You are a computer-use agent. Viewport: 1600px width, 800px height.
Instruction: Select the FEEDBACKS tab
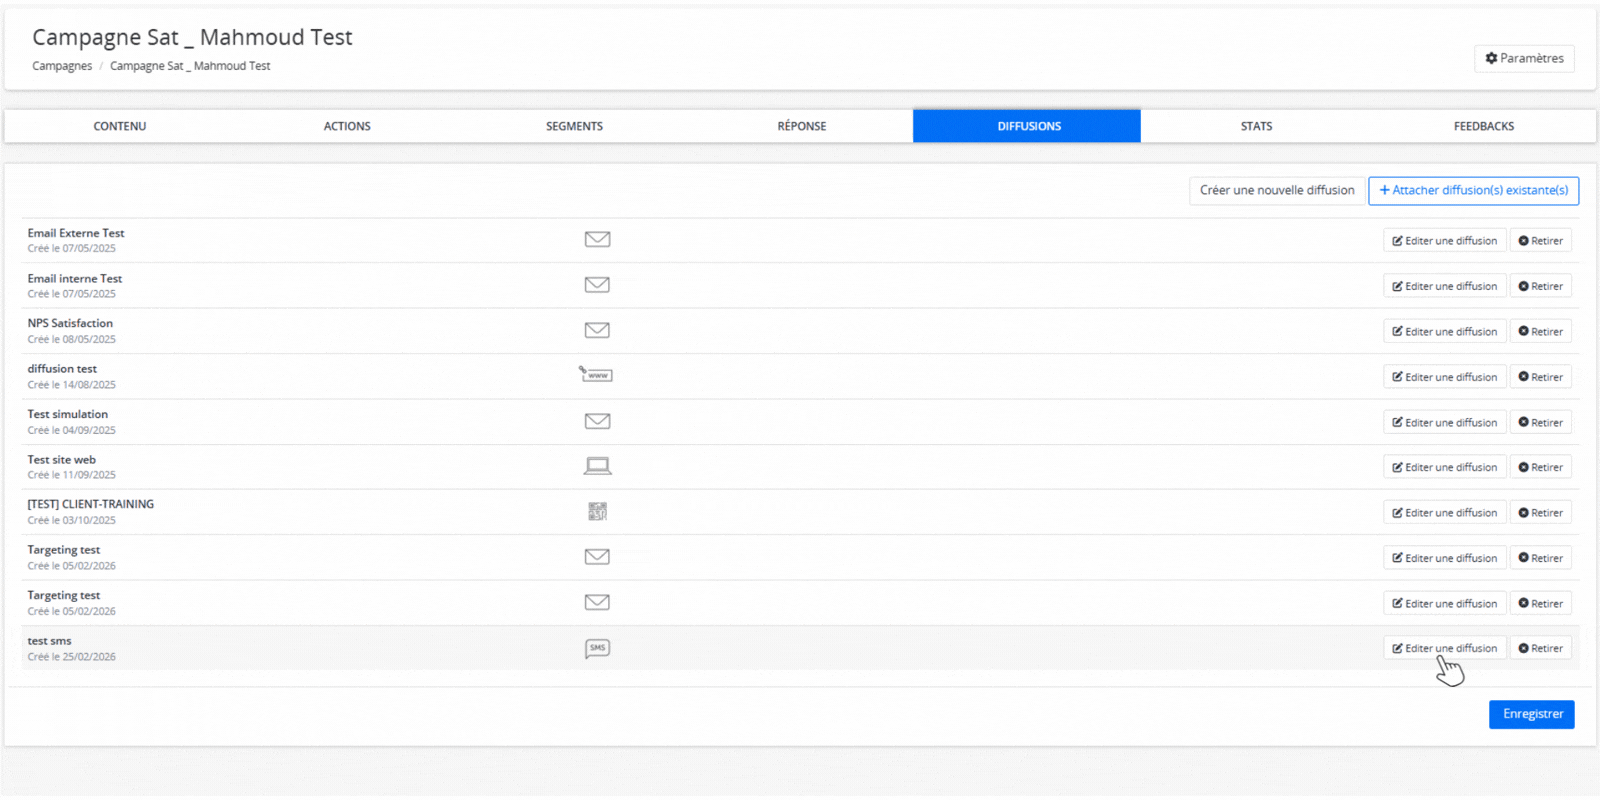tap(1483, 126)
